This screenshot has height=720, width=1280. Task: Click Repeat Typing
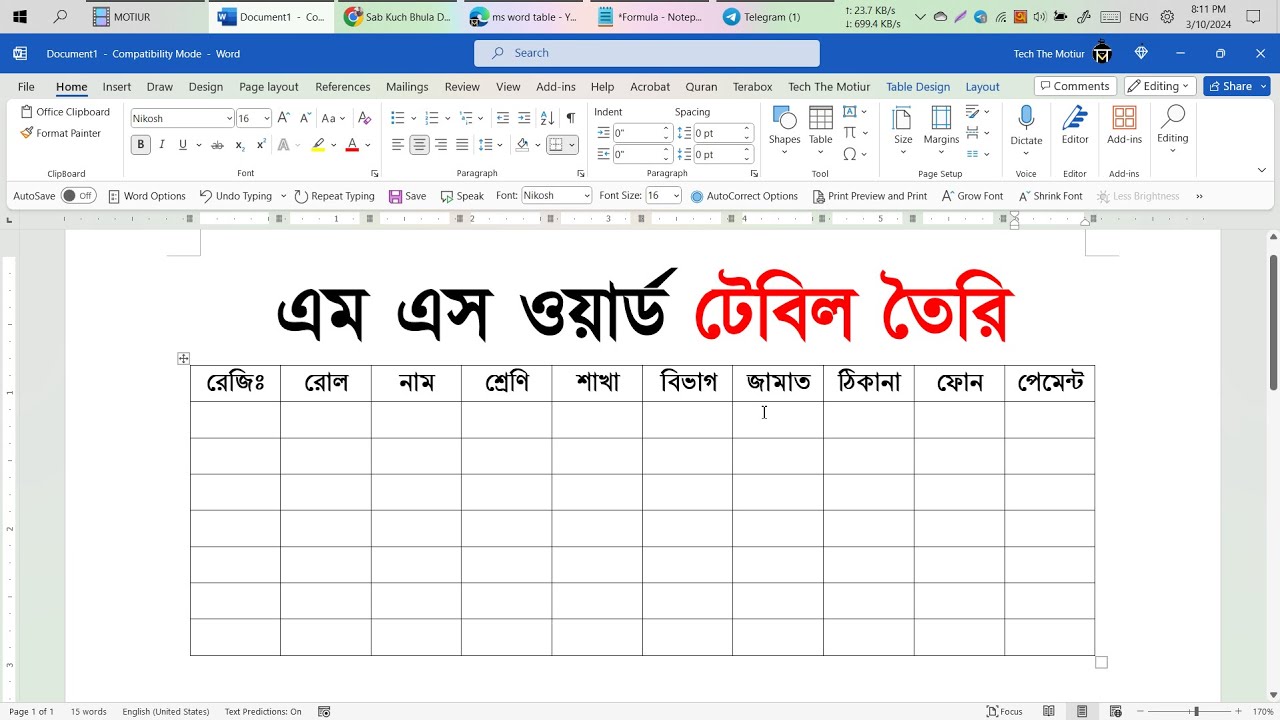click(x=334, y=196)
